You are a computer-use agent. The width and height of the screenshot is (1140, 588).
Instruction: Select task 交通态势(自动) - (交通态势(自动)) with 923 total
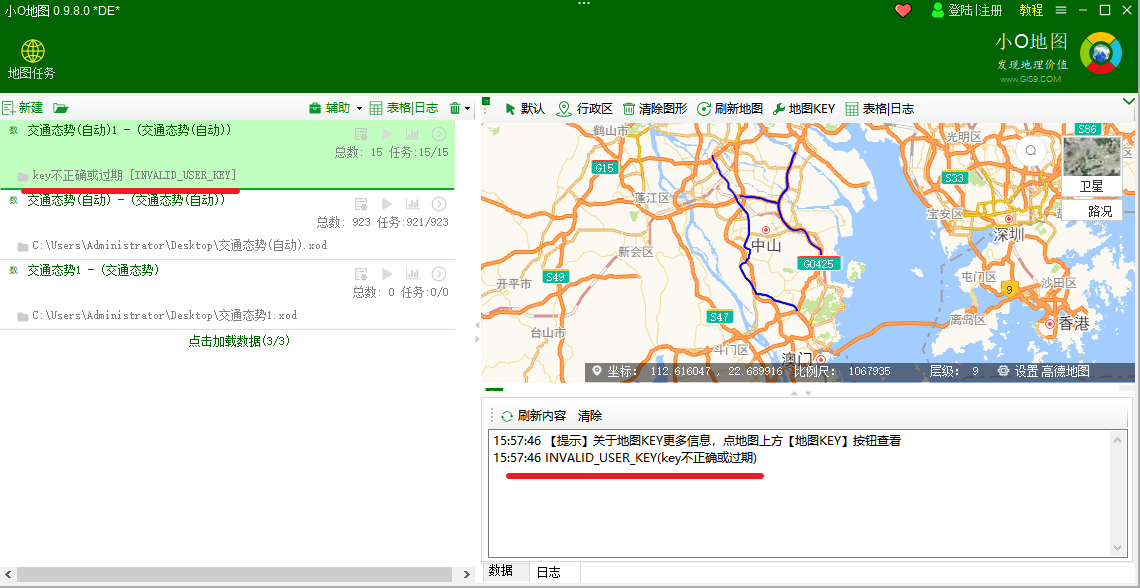pyautogui.click(x=126, y=200)
